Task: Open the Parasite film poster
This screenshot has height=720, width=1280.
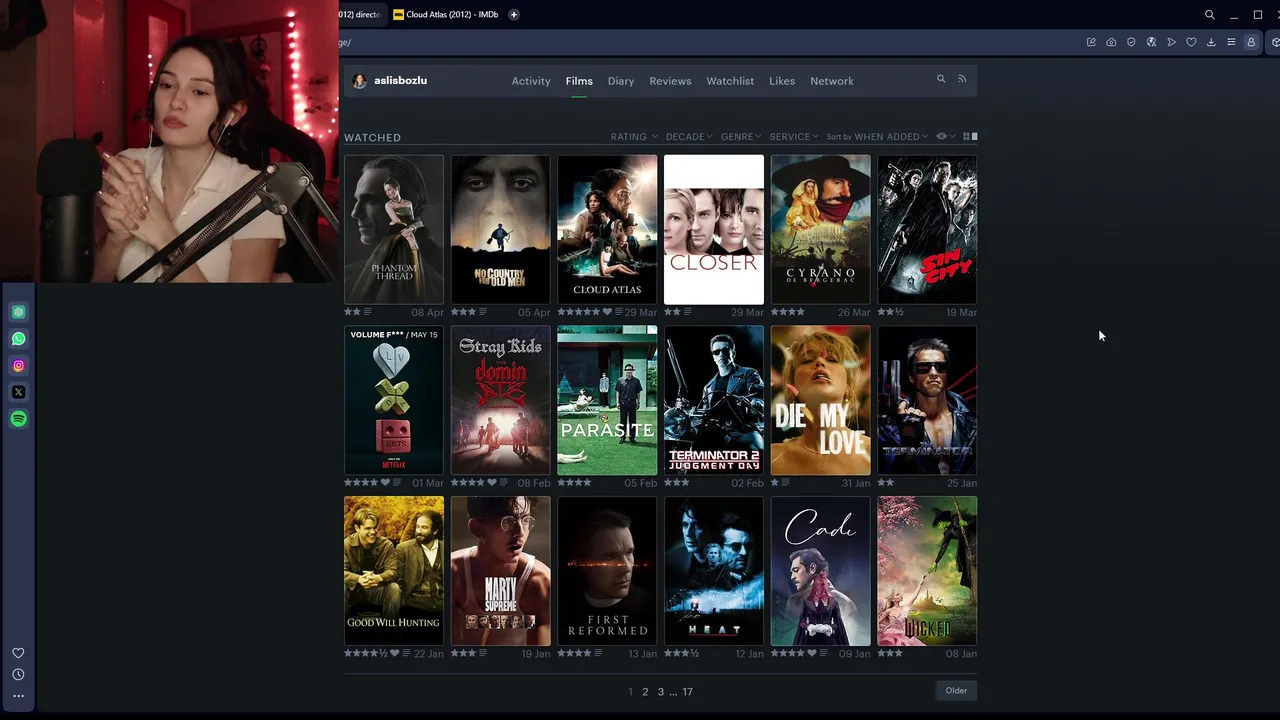Action: [607, 400]
